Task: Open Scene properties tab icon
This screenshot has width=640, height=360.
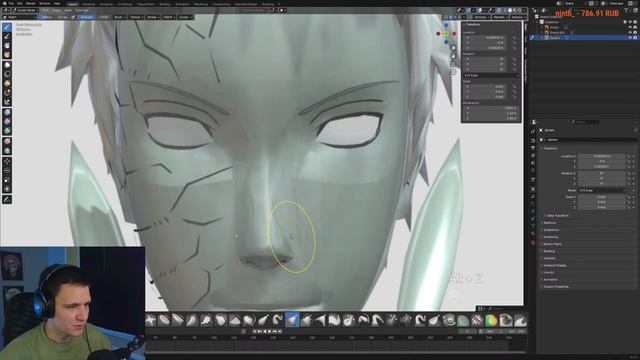Action: tap(533, 163)
